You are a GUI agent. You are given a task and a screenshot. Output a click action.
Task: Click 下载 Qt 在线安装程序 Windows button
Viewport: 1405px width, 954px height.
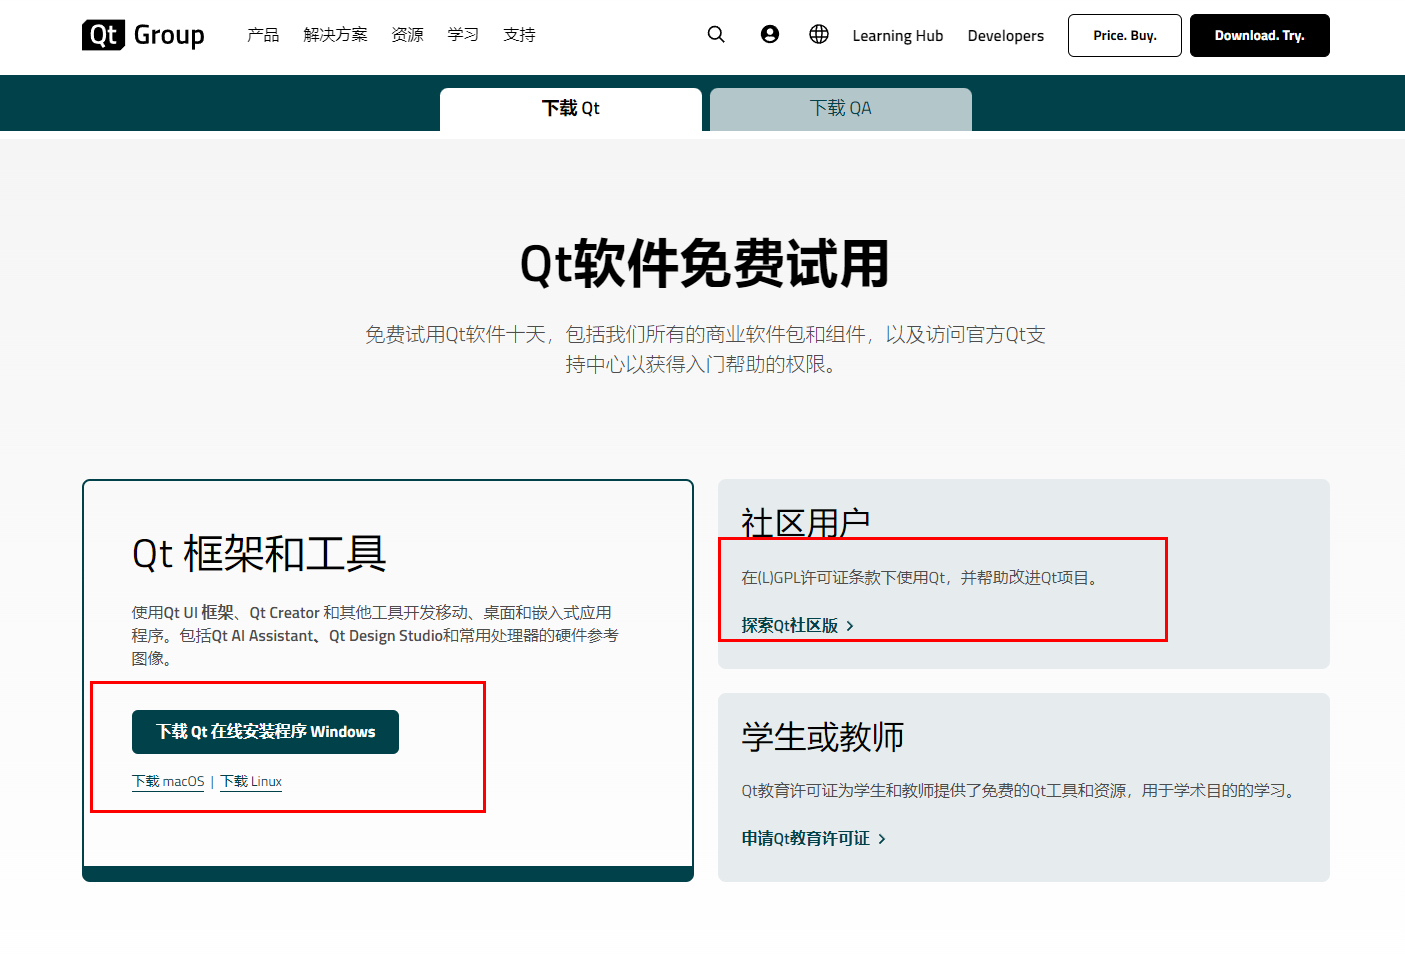(x=265, y=732)
